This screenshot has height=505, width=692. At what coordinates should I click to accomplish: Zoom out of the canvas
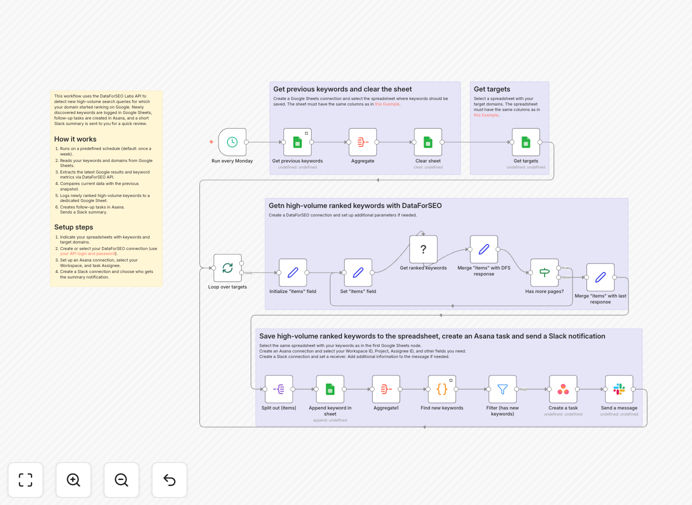(x=121, y=480)
